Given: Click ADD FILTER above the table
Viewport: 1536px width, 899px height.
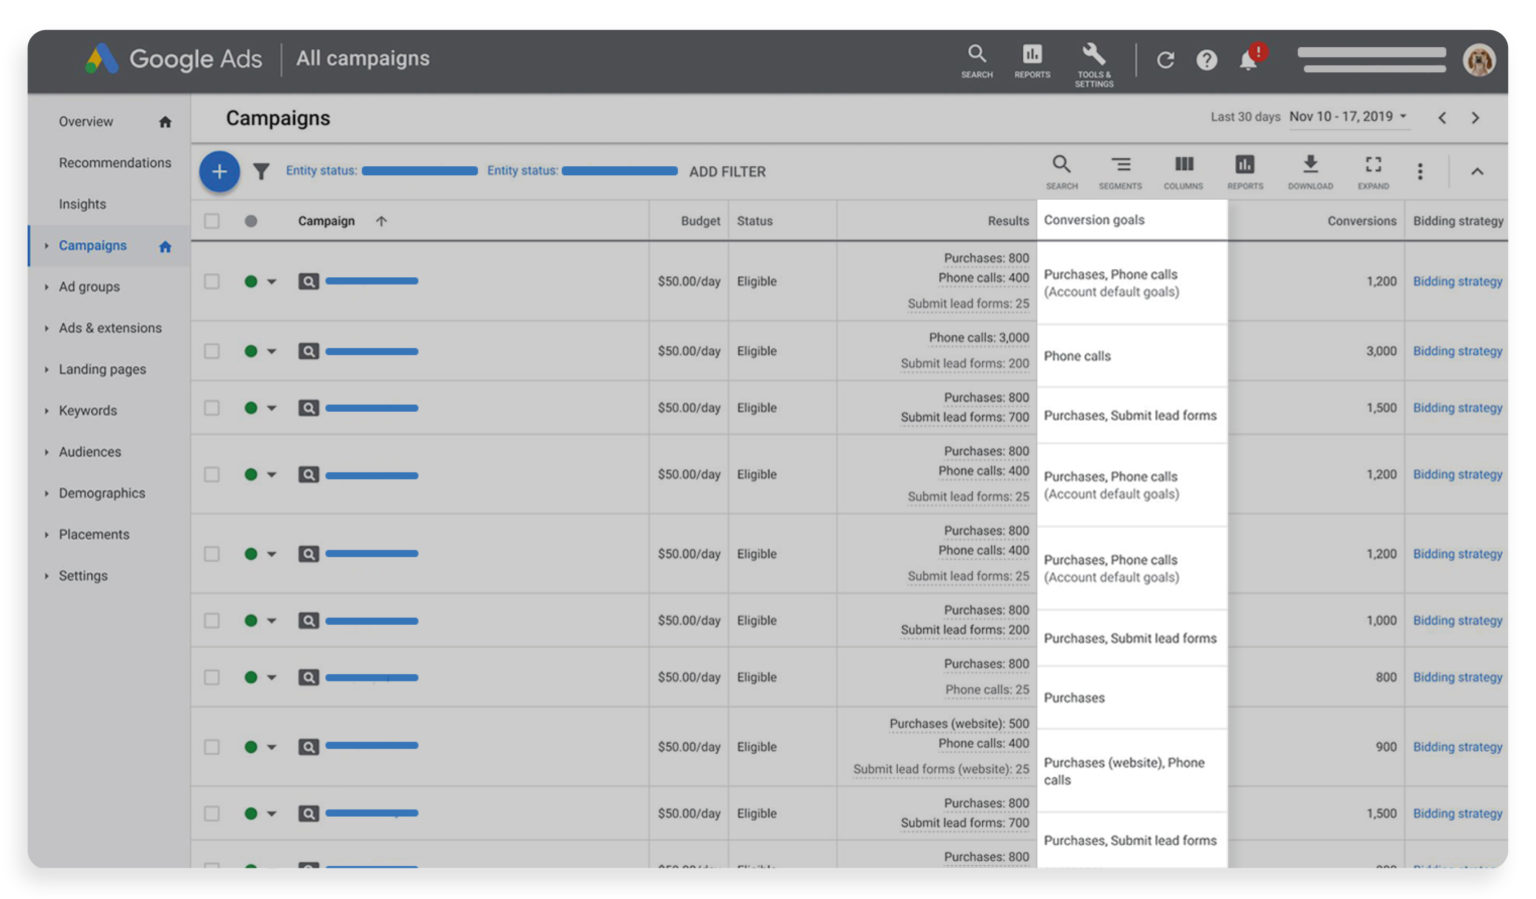Looking at the screenshot, I should click(727, 171).
